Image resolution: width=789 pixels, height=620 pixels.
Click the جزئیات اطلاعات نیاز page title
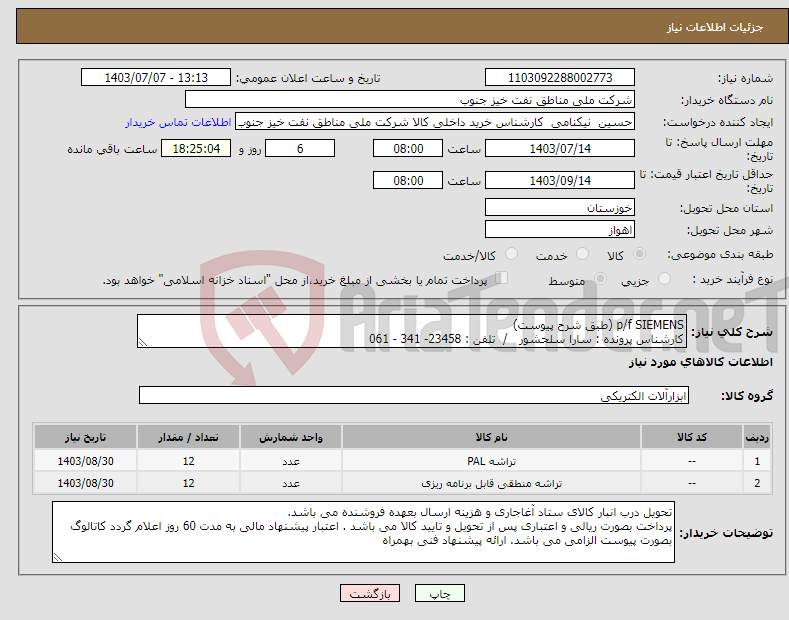pyautogui.click(x=715, y=27)
